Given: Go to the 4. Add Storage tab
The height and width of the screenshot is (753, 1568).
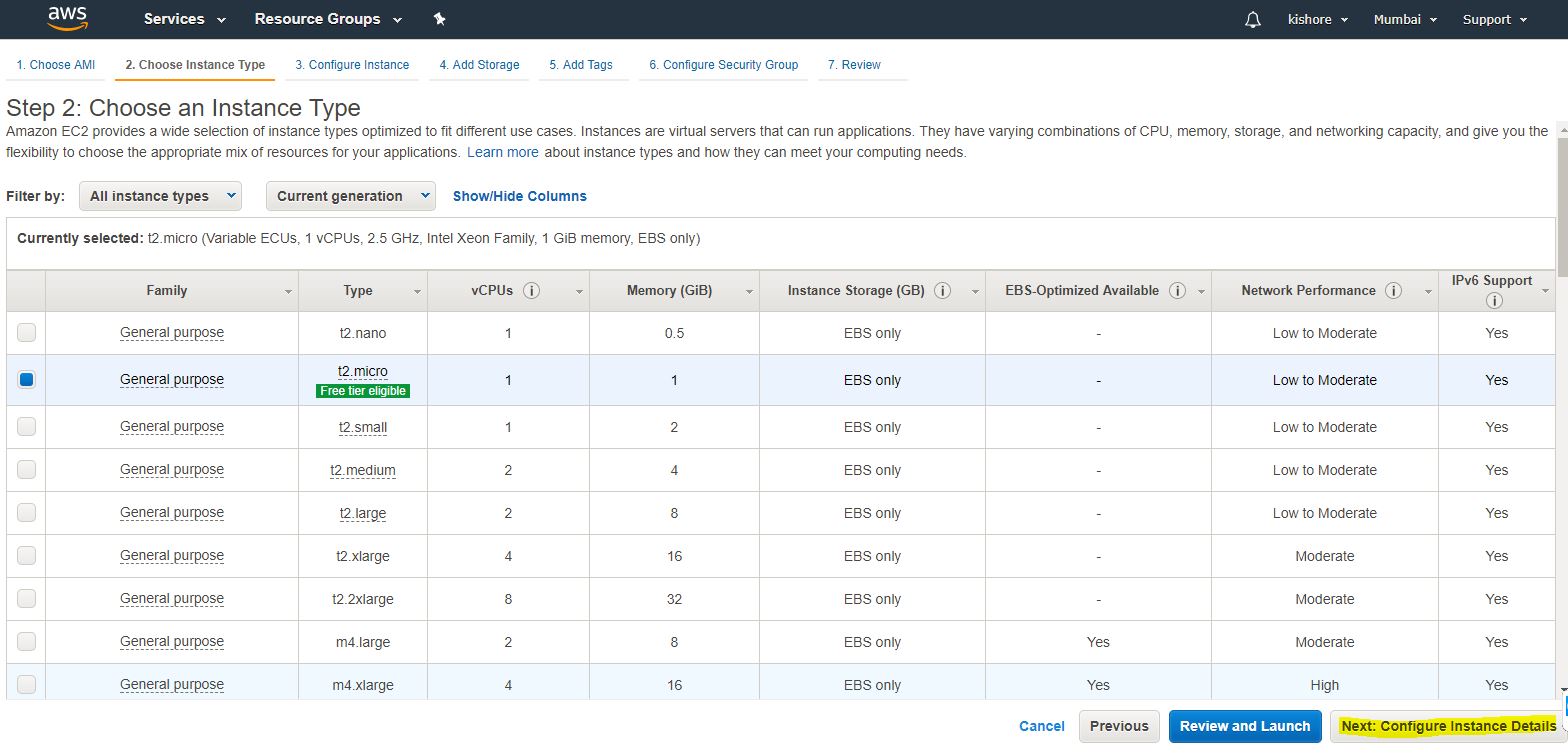Looking at the screenshot, I should pos(479,65).
